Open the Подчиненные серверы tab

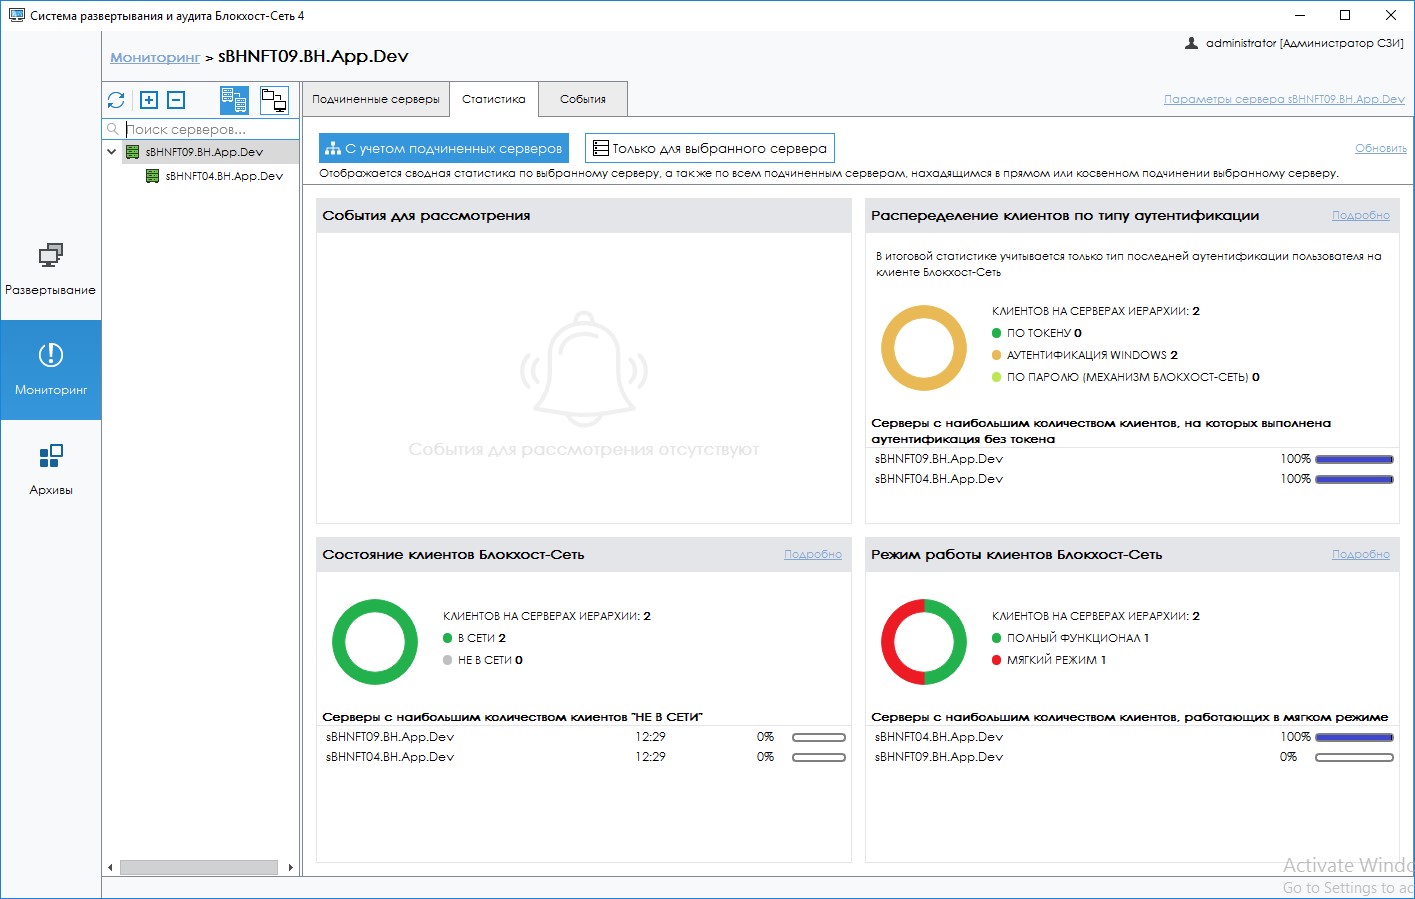[x=375, y=99]
